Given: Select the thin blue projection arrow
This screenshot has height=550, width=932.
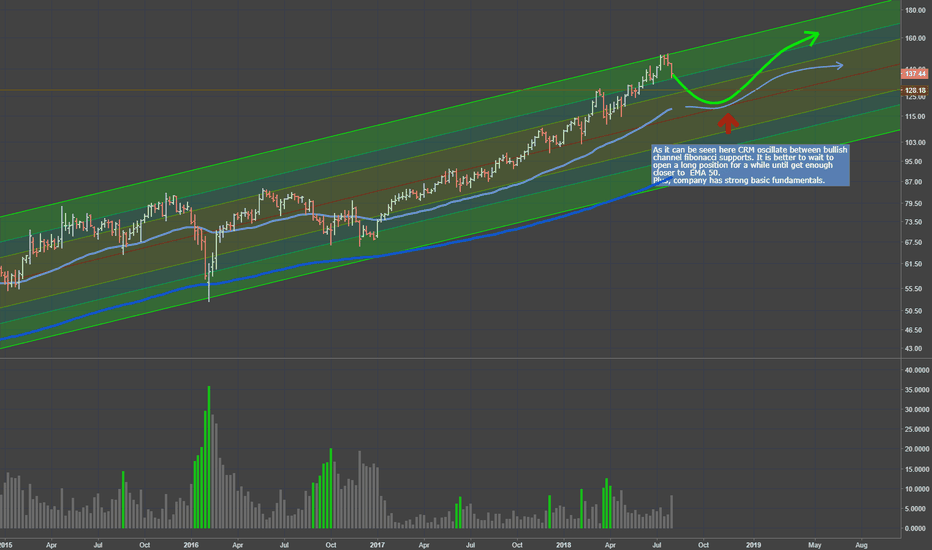Looking at the screenshot, I should tap(764, 87).
